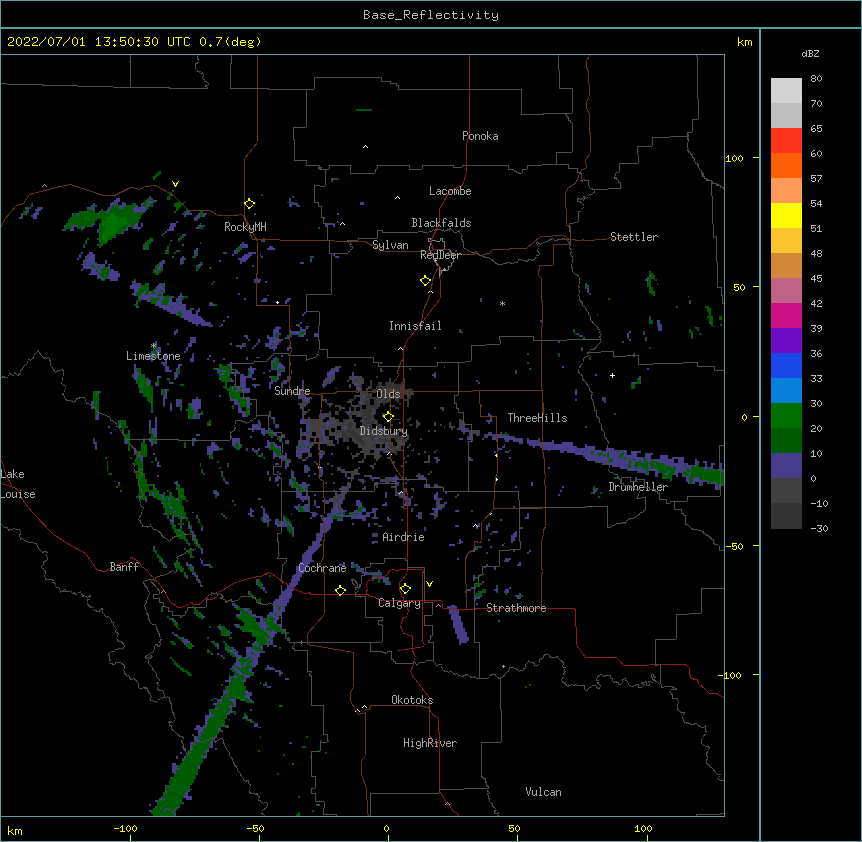Click the Calgary city label

[x=399, y=603]
